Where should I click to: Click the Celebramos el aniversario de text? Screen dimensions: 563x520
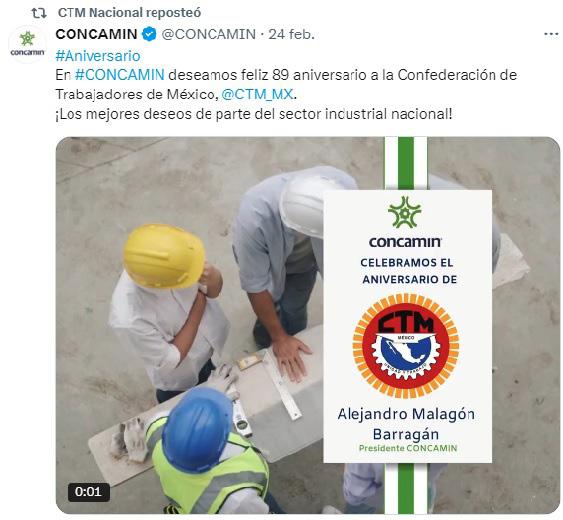coord(408,271)
